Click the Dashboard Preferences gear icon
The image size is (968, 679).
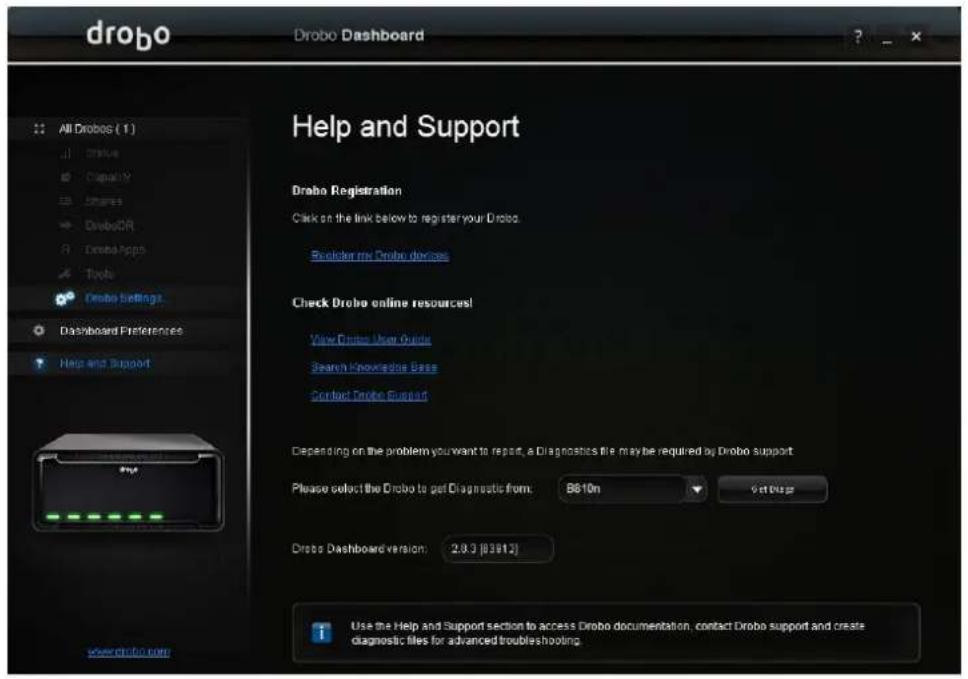click(39, 331)
